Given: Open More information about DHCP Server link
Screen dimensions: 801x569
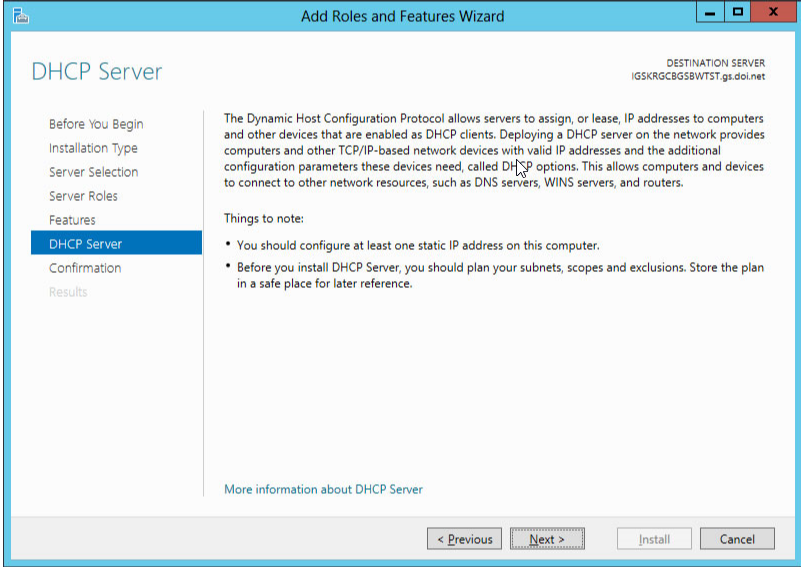Looking at the screenshot, I should 323,489.
